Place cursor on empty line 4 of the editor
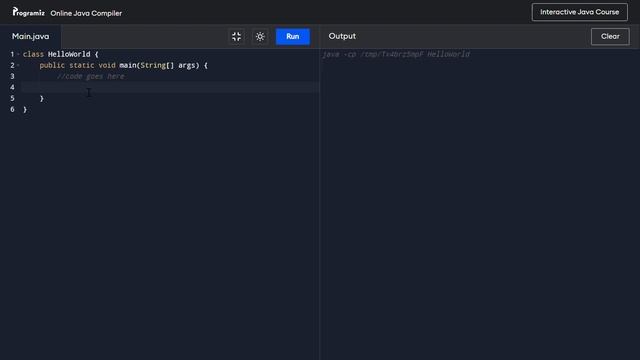The width and height of the screenshot is (640, 360). 170,87
